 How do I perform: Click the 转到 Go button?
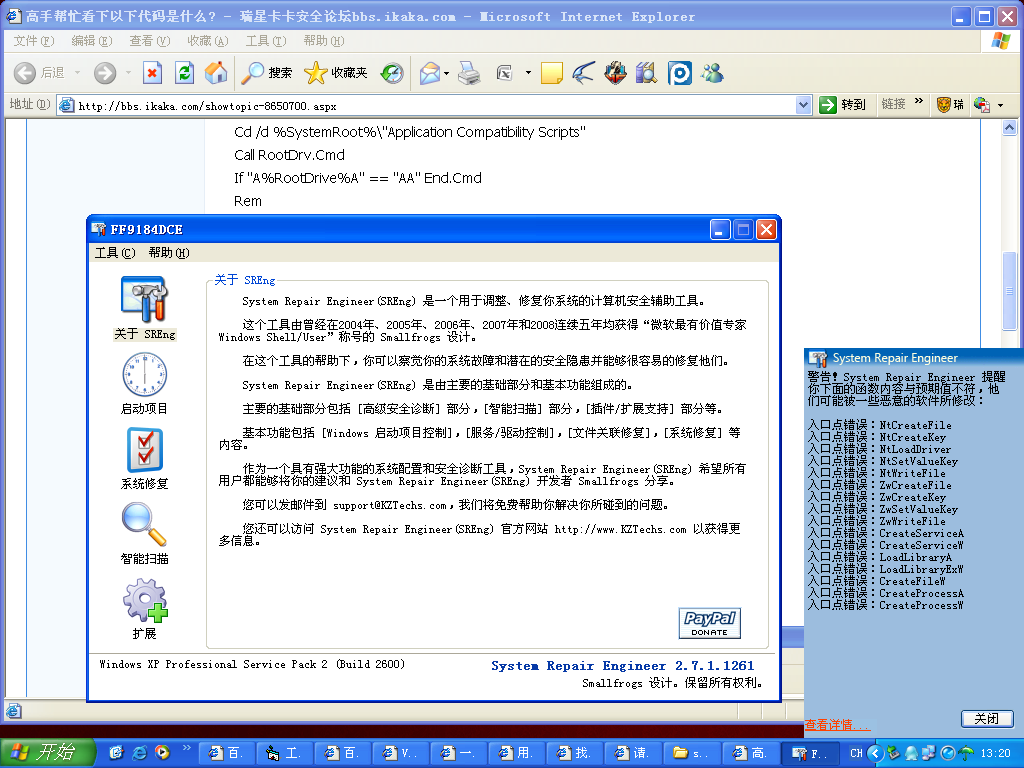tap(843, 104)
